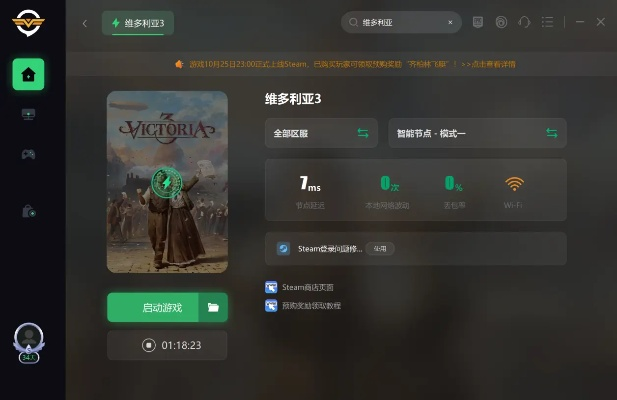Open customer support headset icon

(524, 22)
